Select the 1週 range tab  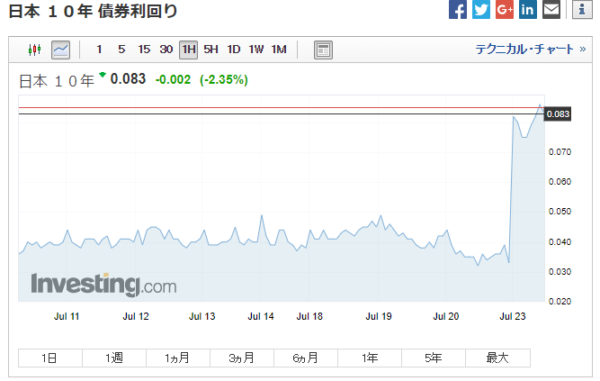click(114, 358)
